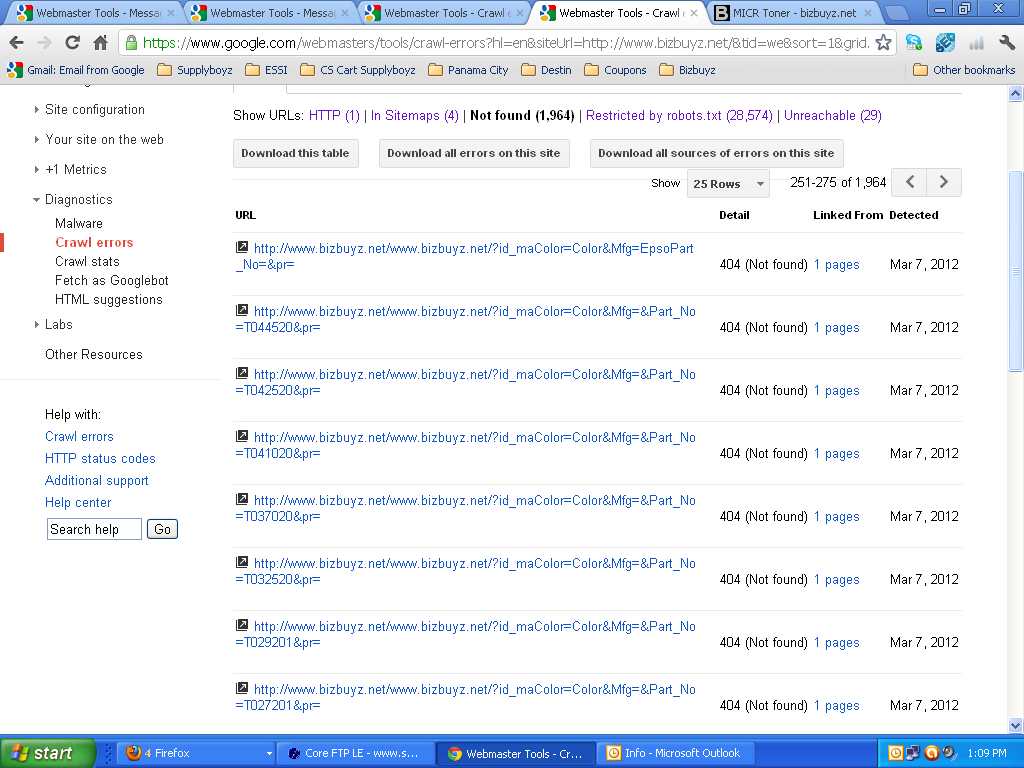Open the Coupons bookmark folder
The width and height of the screenshot is (1024, 768).
point(615,70)
